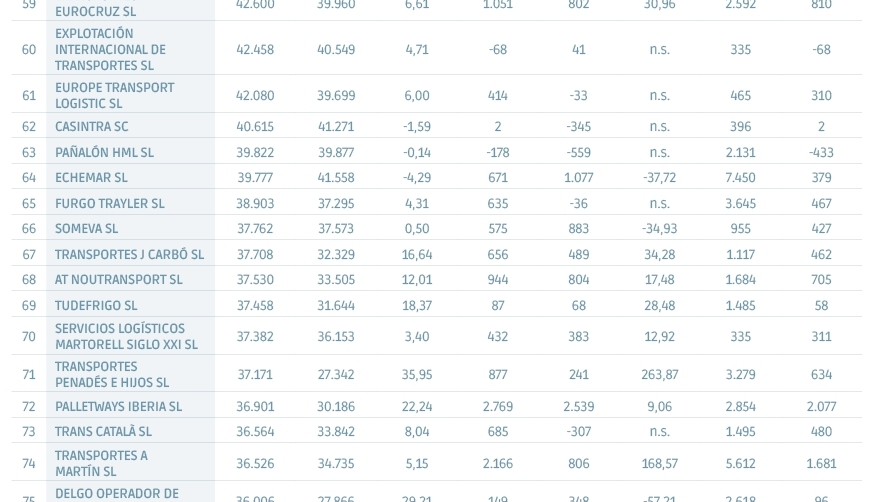This screenshot has width=893, height=502.
Task: Click the TRANSPORTES PENADÉS E HIJOS SL name
Action: tap(112, 375)
